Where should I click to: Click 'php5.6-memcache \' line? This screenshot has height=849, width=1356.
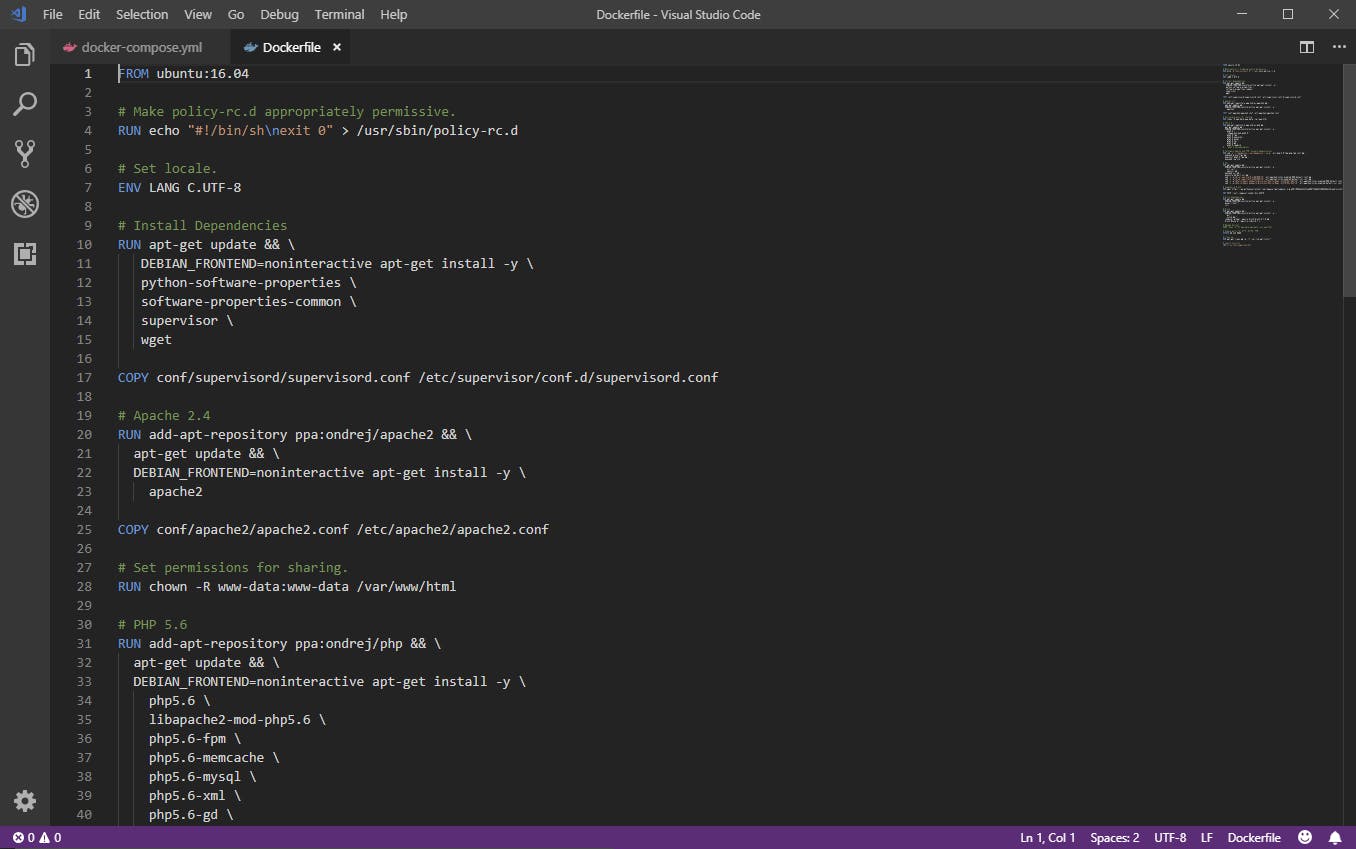(214, 757)
